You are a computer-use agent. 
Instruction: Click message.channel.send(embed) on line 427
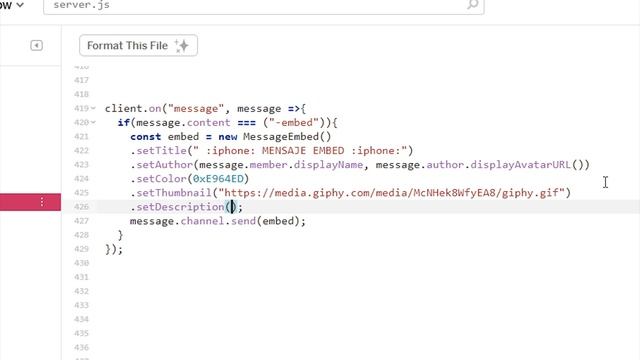tap(218, 221)
